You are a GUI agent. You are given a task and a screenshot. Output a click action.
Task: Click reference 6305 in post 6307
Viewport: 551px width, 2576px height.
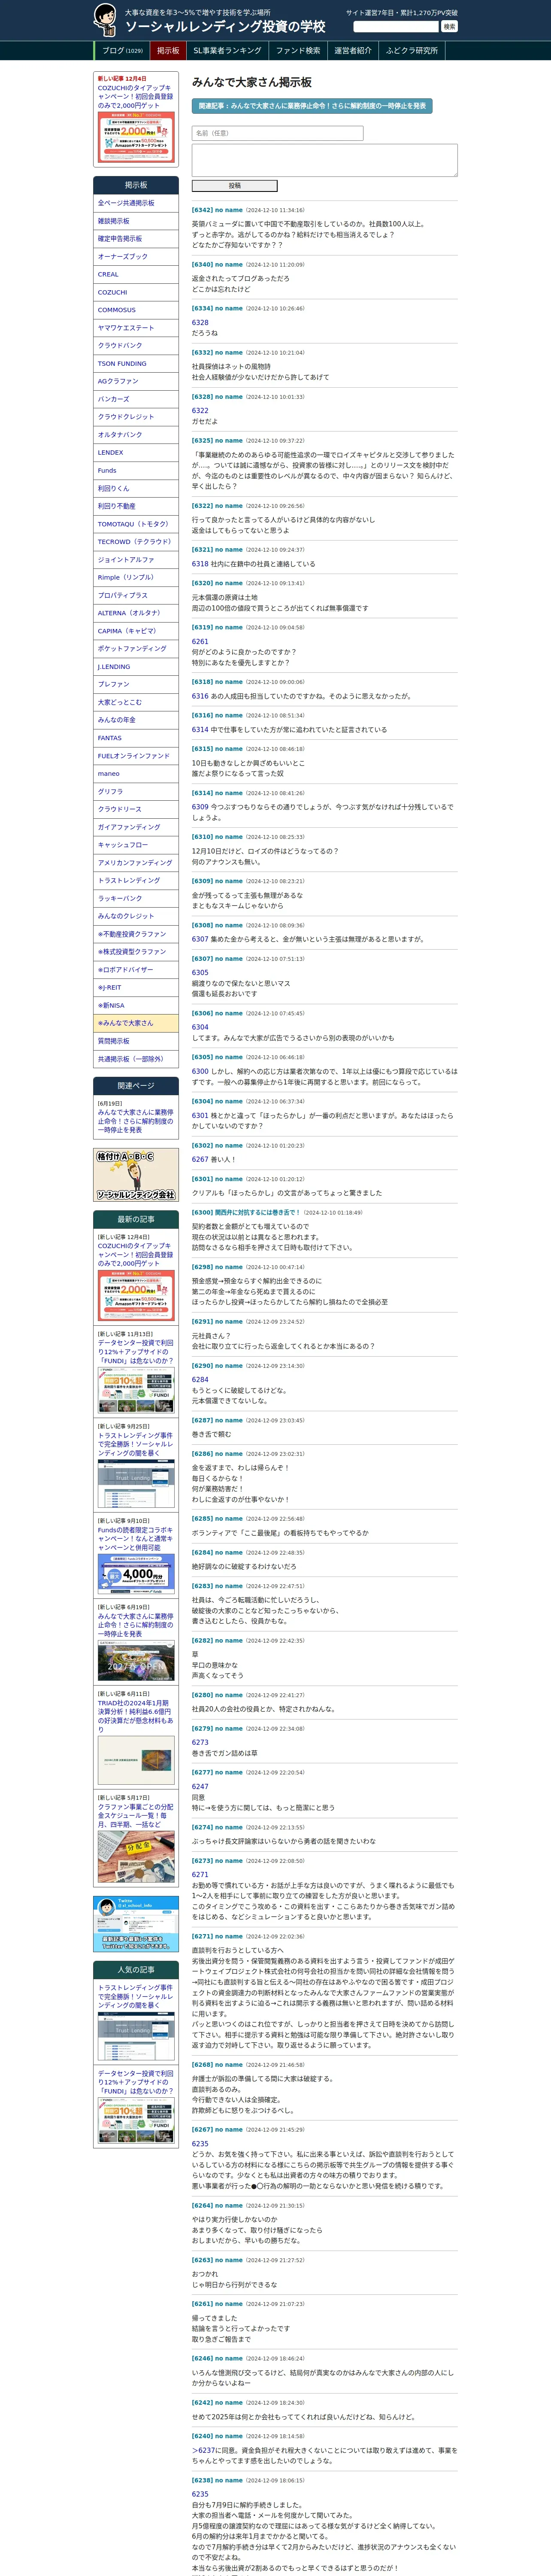(200, 973)
